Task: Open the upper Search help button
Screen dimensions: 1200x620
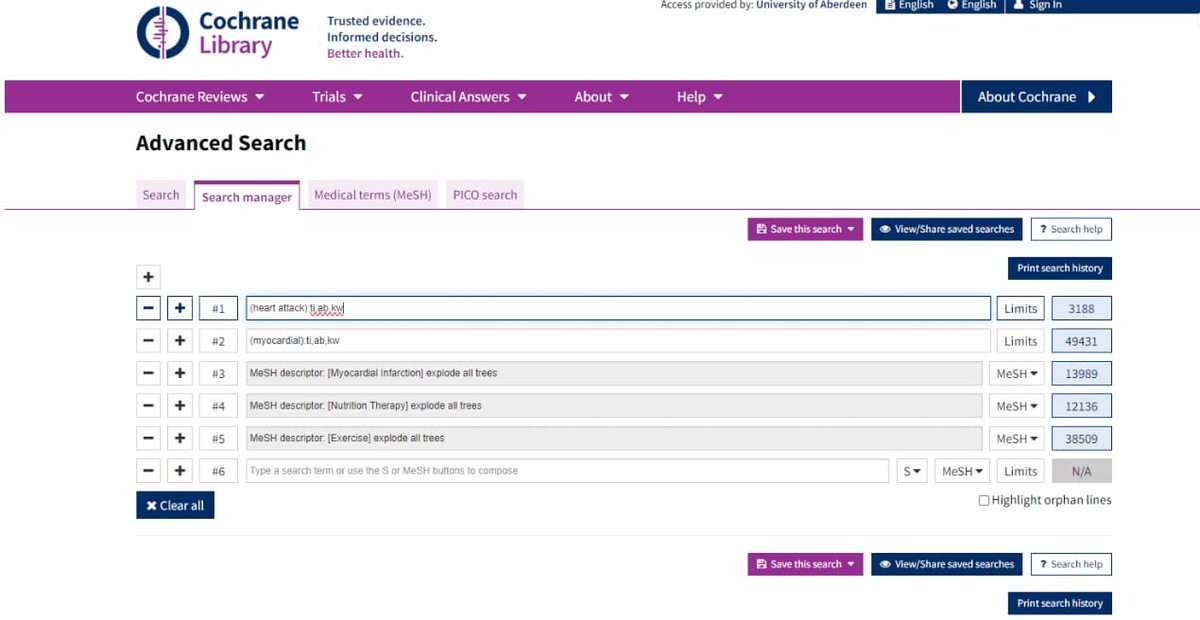Action: point(1071,229)
